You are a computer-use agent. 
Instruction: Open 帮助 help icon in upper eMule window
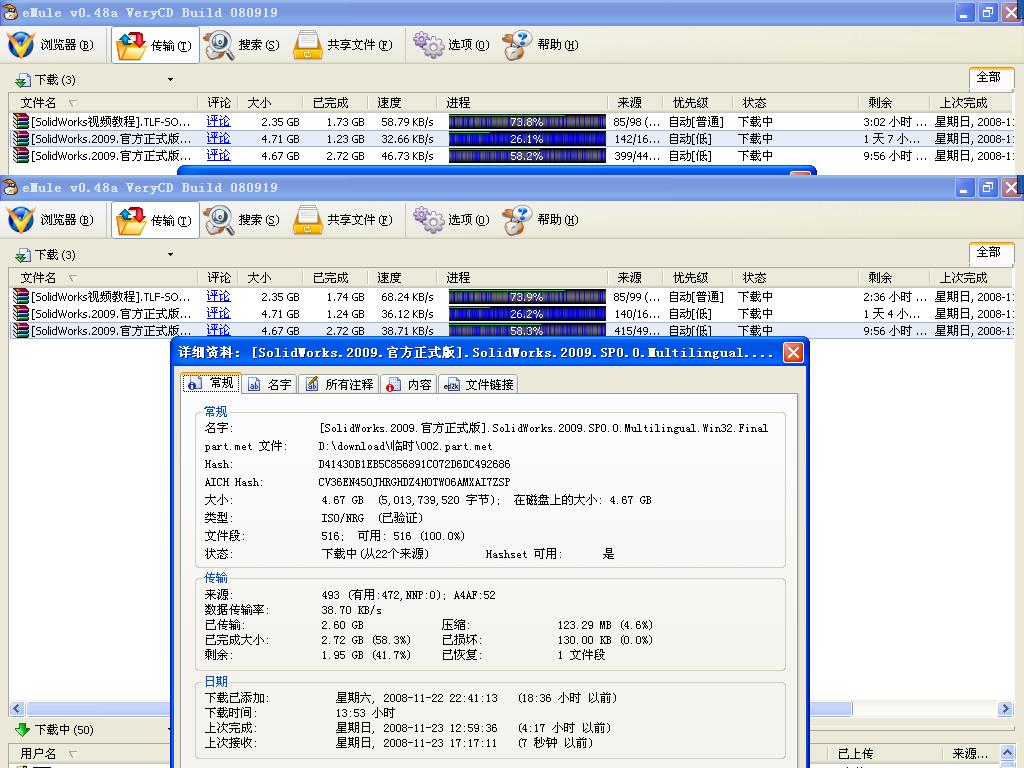point(517,45)
